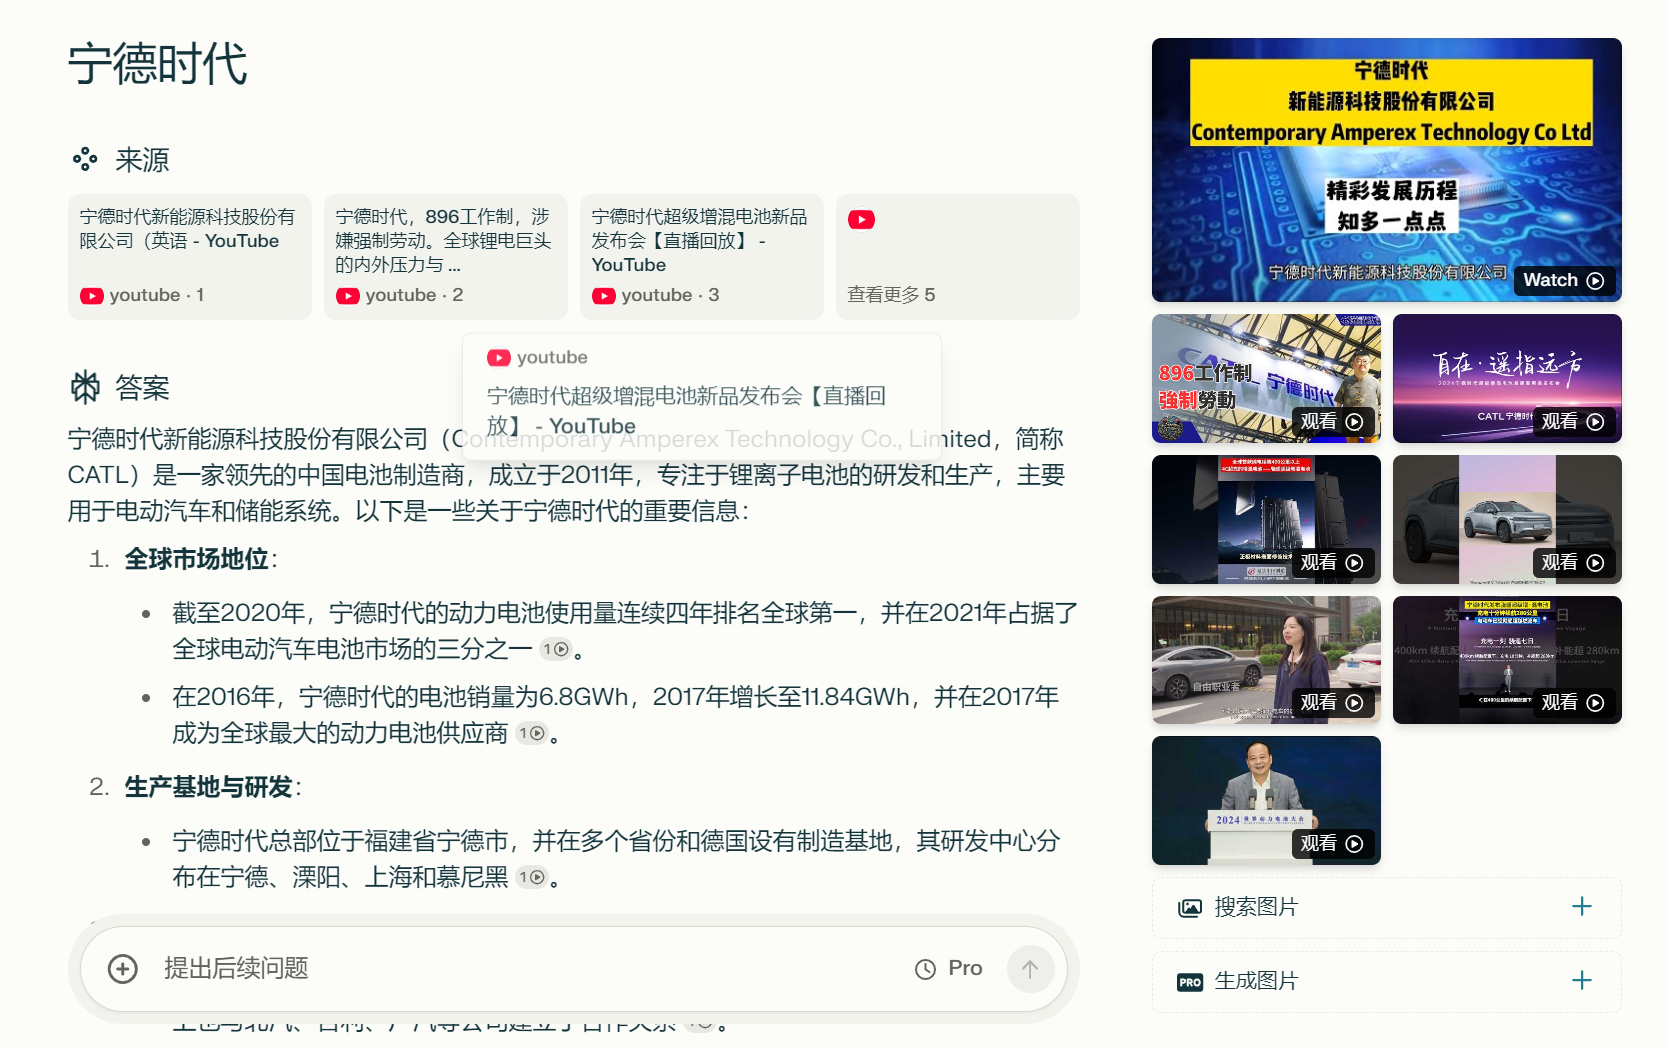Click the PRO badge icon beside 生成图片
1667x1049 pixels.
(x=1190, y=982)
